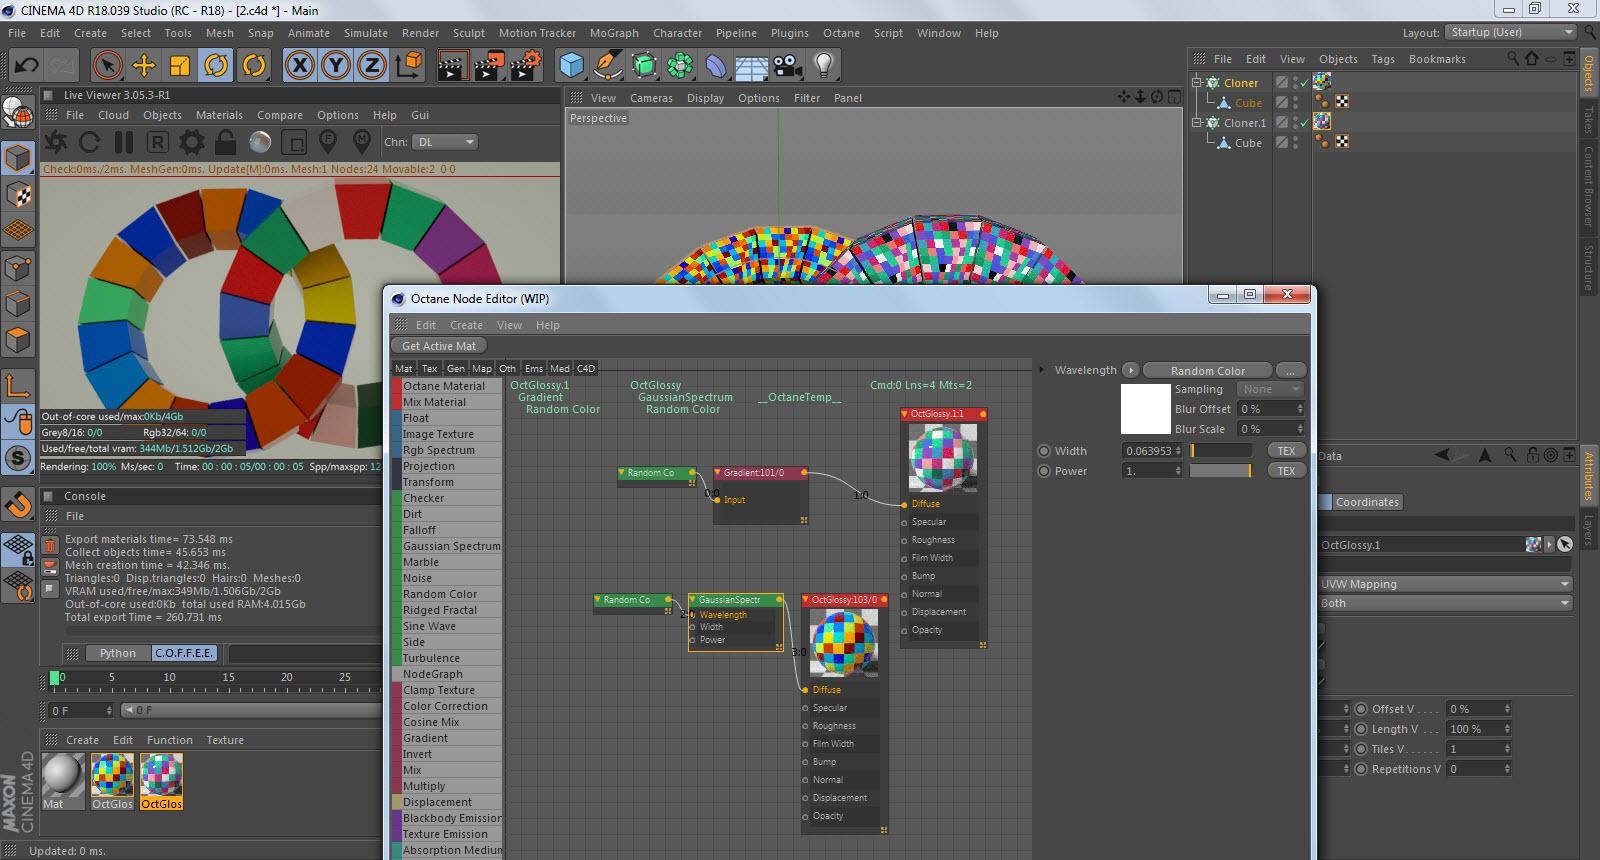Click the OctGlossy.1 tag name field
This screenshot has width=1600, height=860.
1421,545
